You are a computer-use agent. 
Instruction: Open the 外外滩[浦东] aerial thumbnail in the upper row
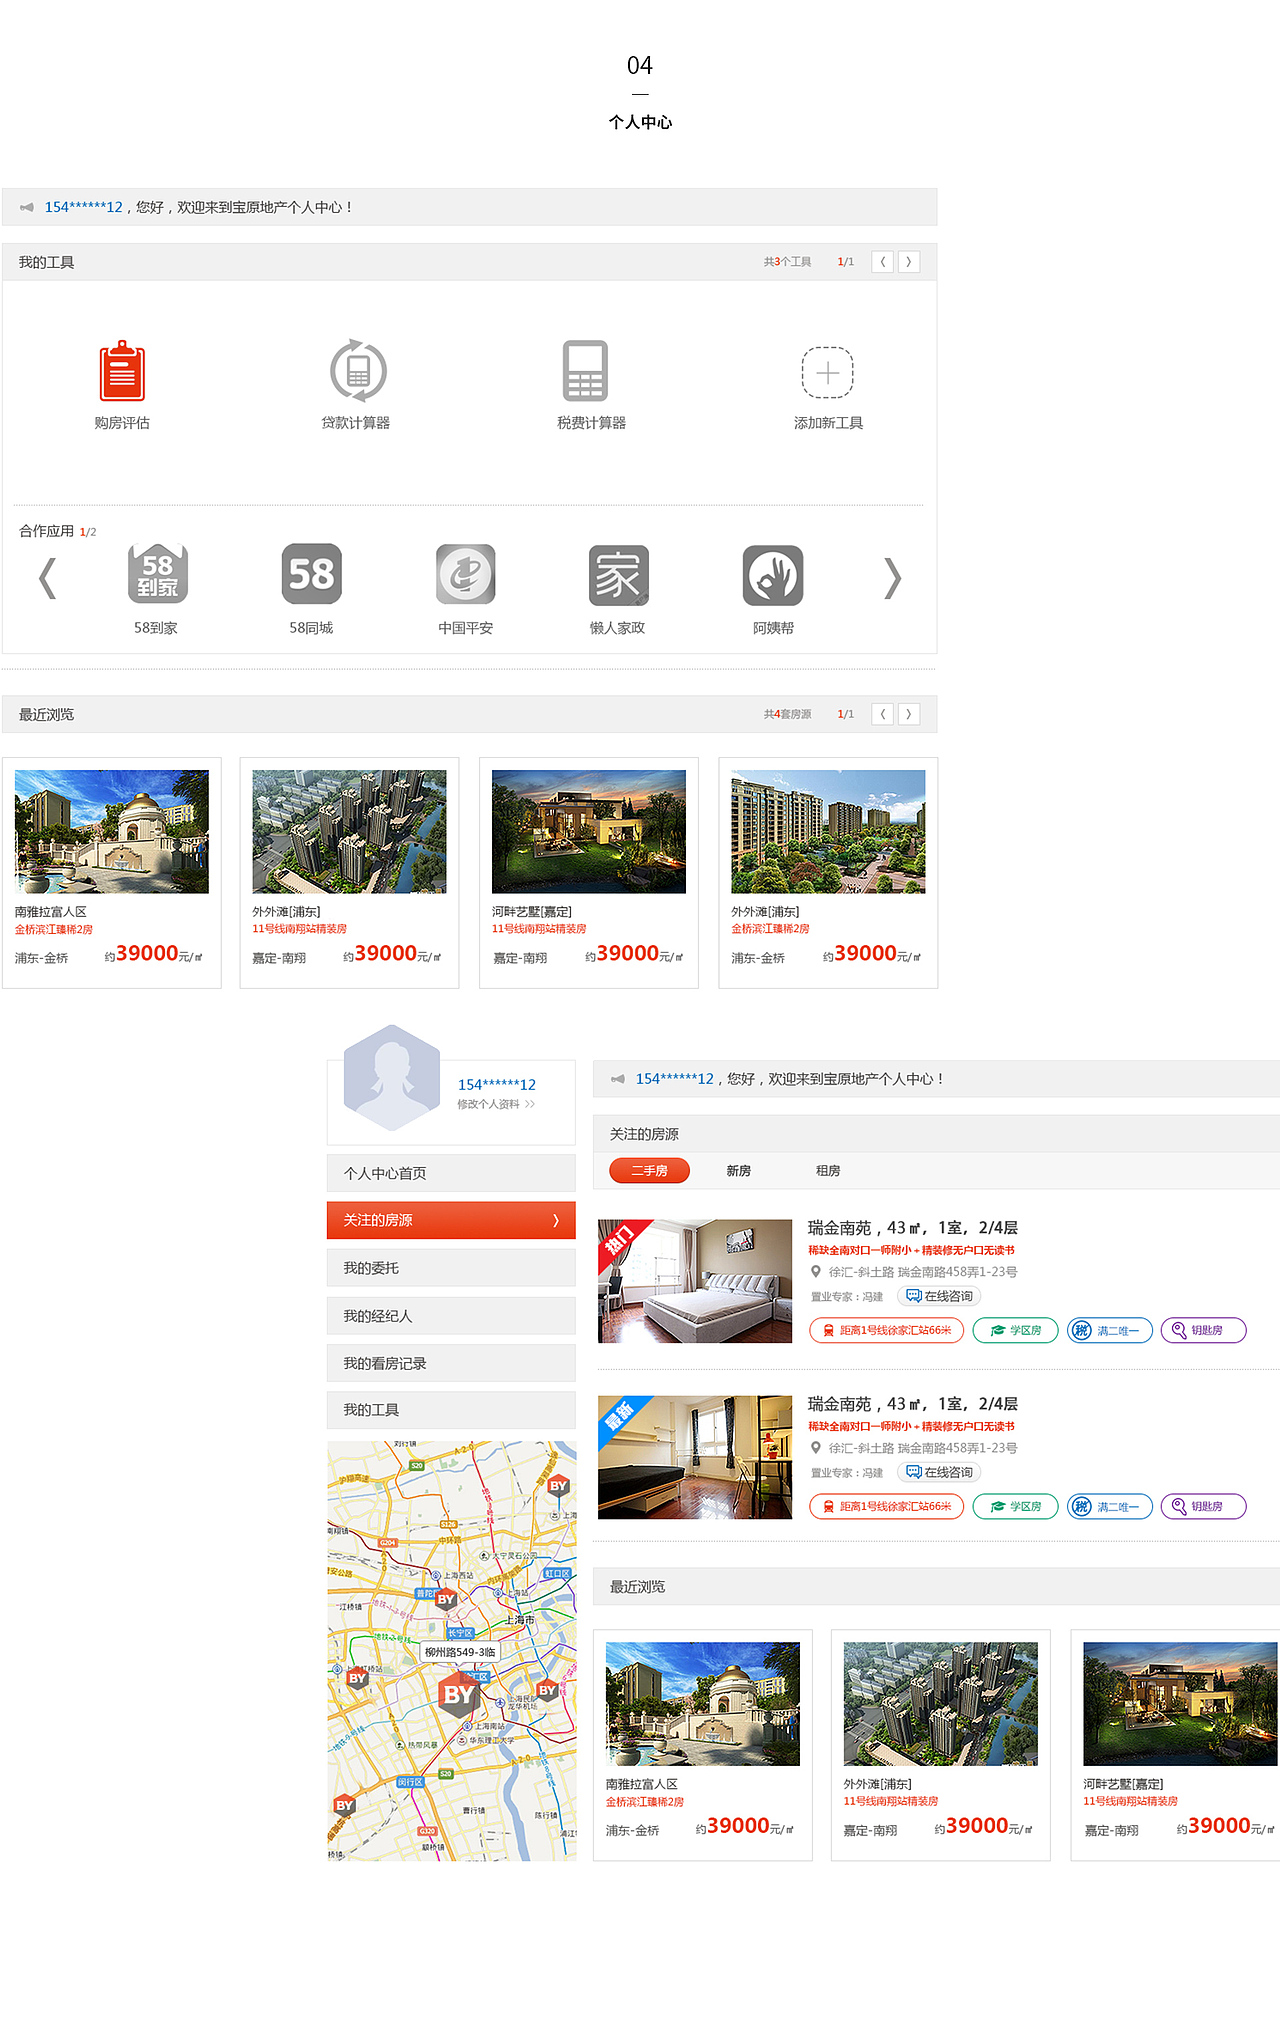[x=349, y=831]
